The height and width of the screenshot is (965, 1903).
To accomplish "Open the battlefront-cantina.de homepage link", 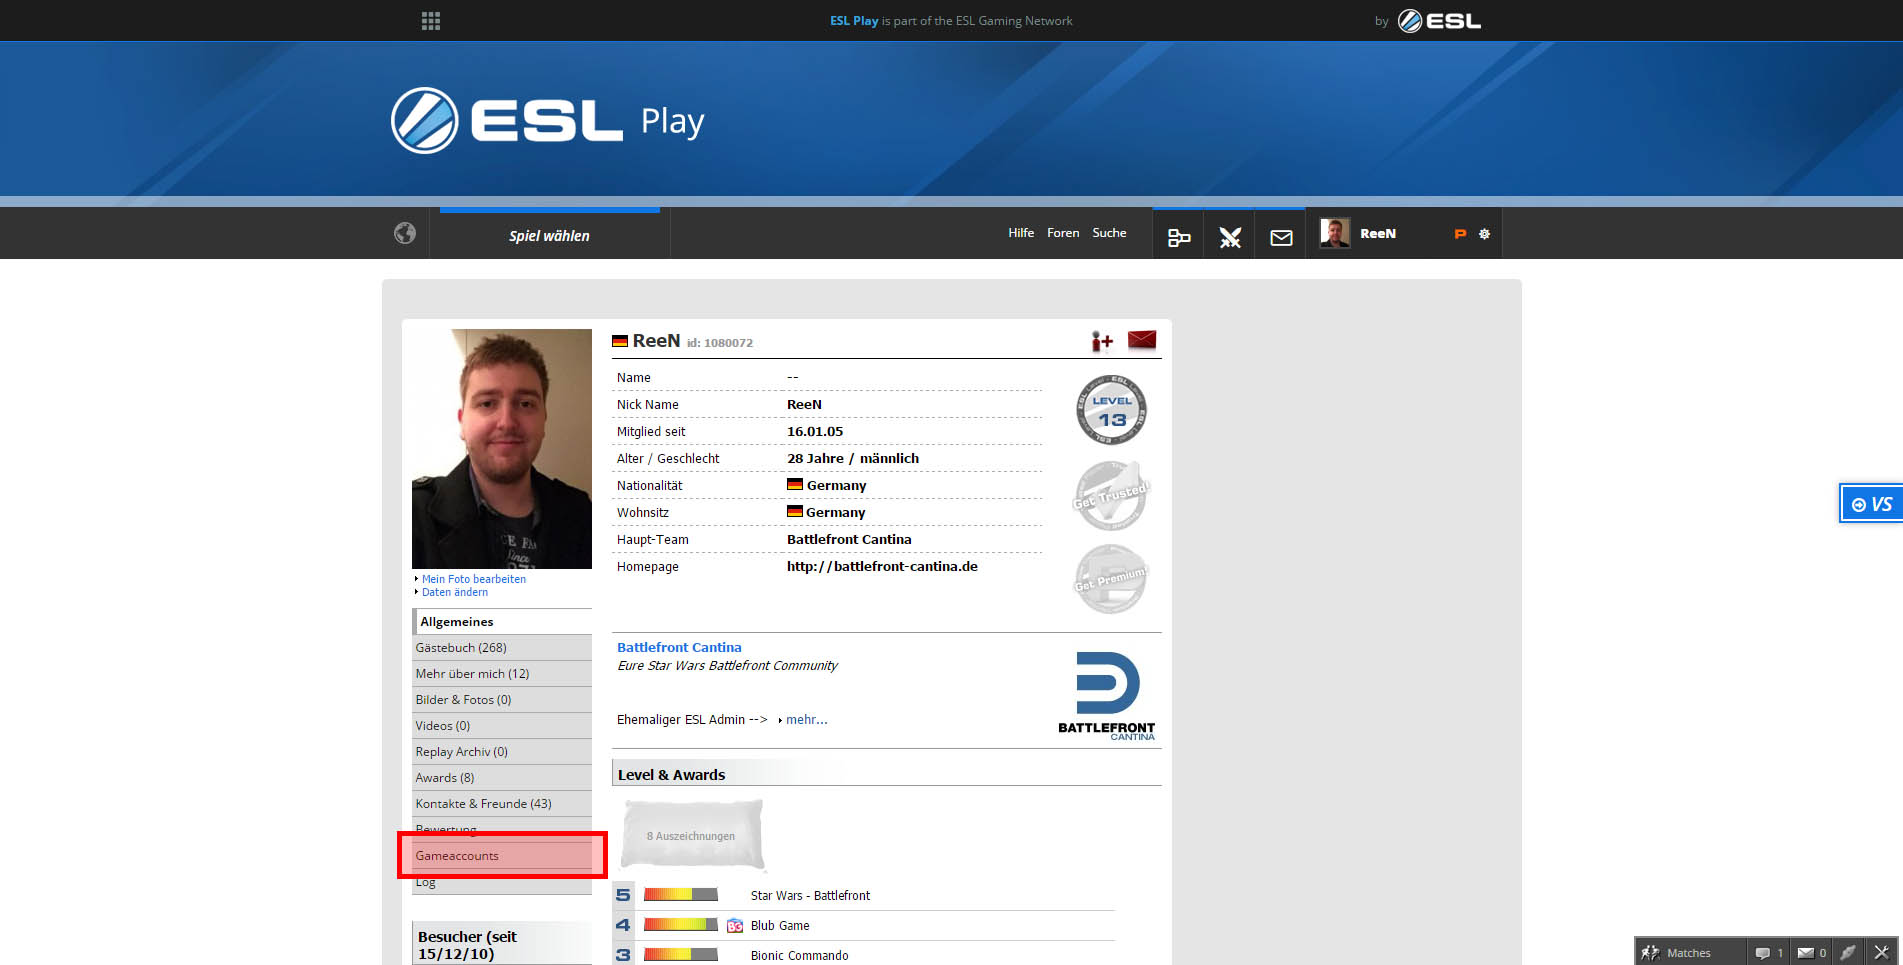I will (882, 566).
